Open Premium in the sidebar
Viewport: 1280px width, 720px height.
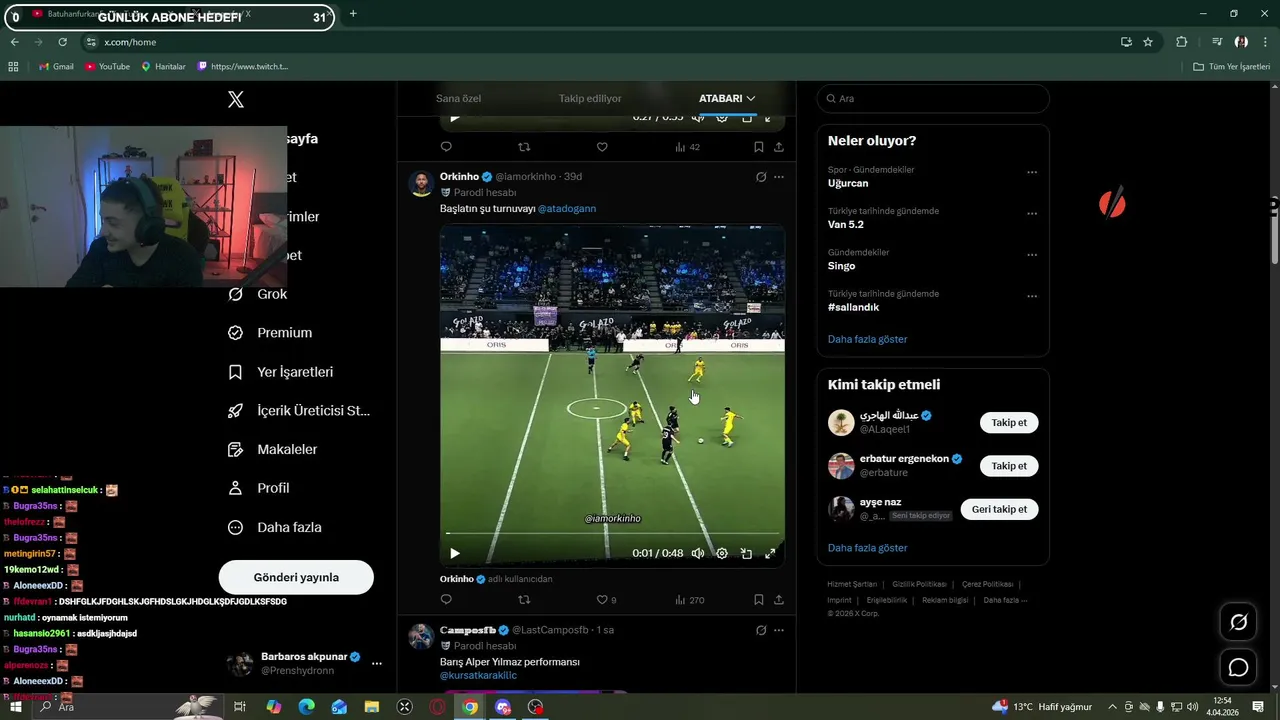click(x=270, y=333)
